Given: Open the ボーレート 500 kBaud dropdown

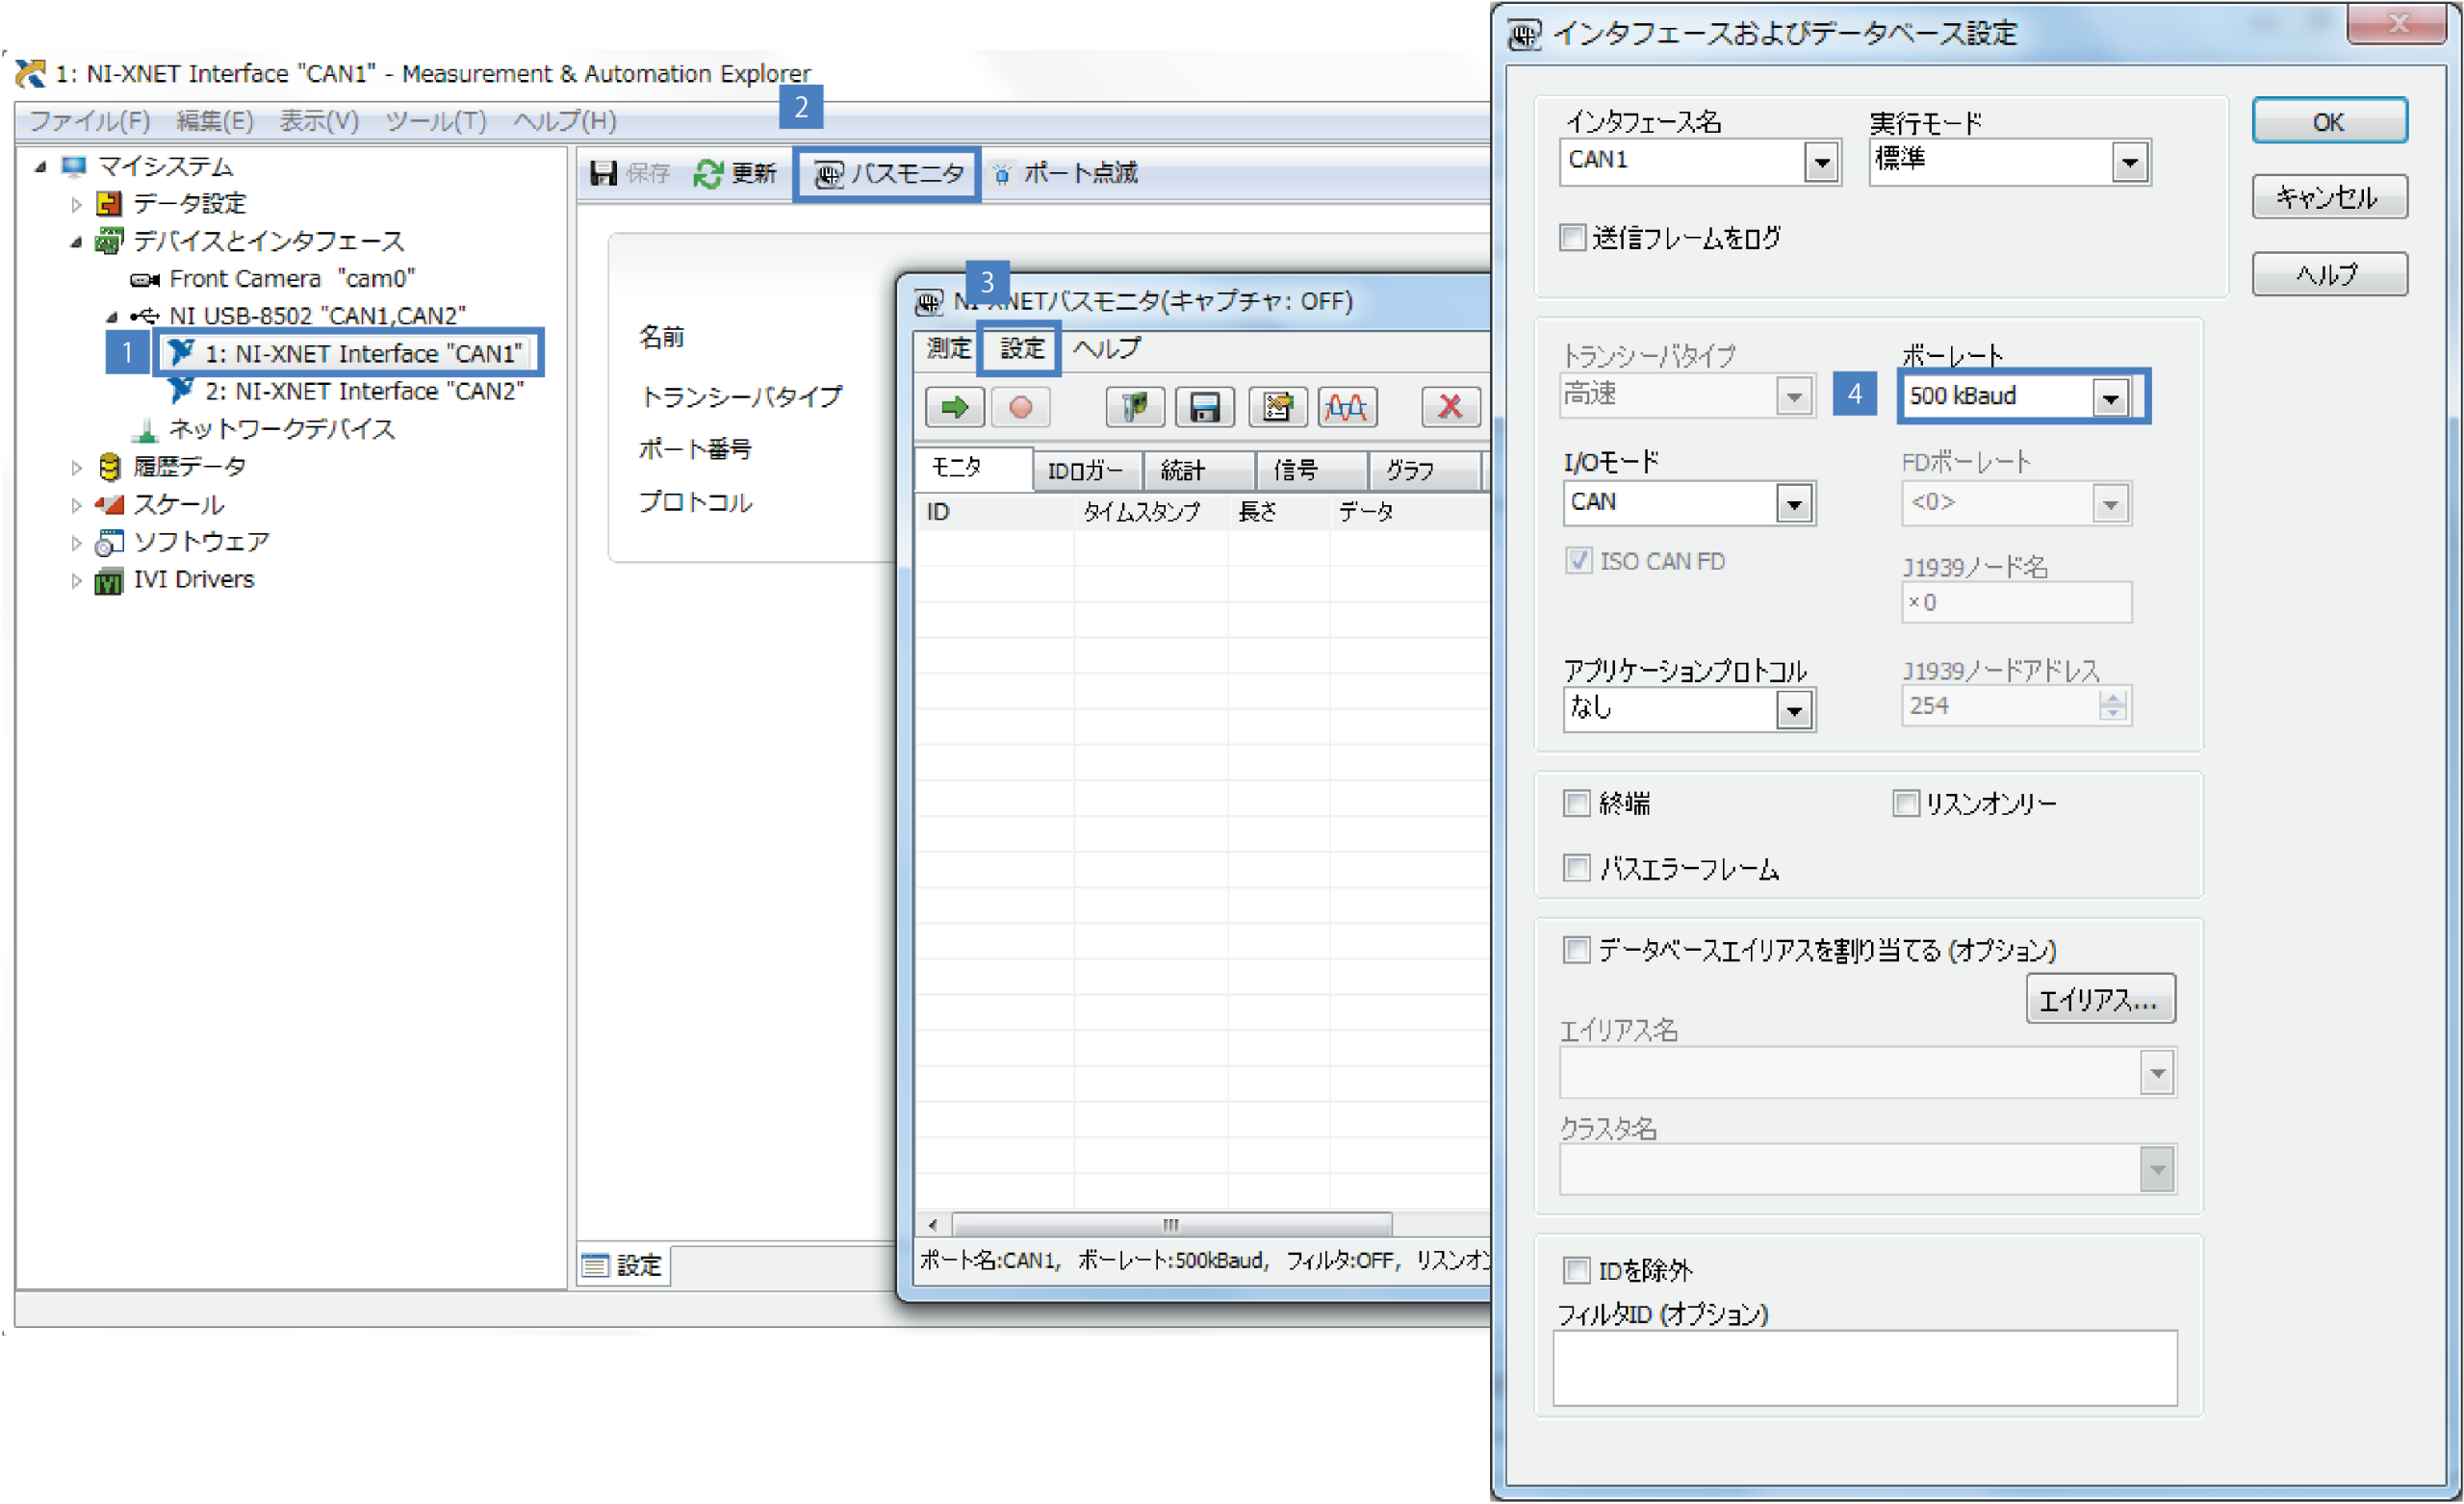Looking at the screenshot, I should tap(2110, 397).
